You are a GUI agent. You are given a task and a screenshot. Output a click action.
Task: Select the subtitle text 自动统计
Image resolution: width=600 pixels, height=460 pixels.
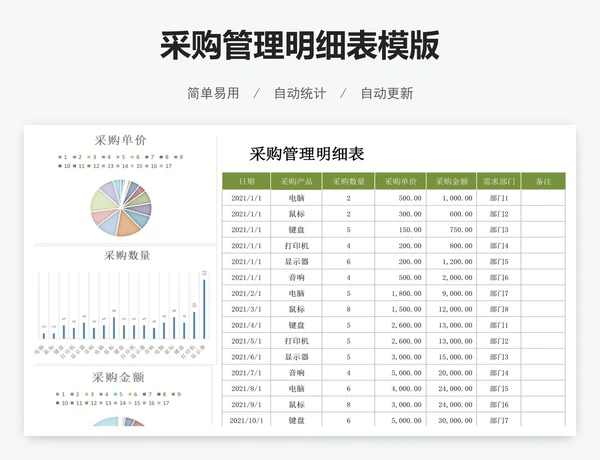click(x=300, y=93)
